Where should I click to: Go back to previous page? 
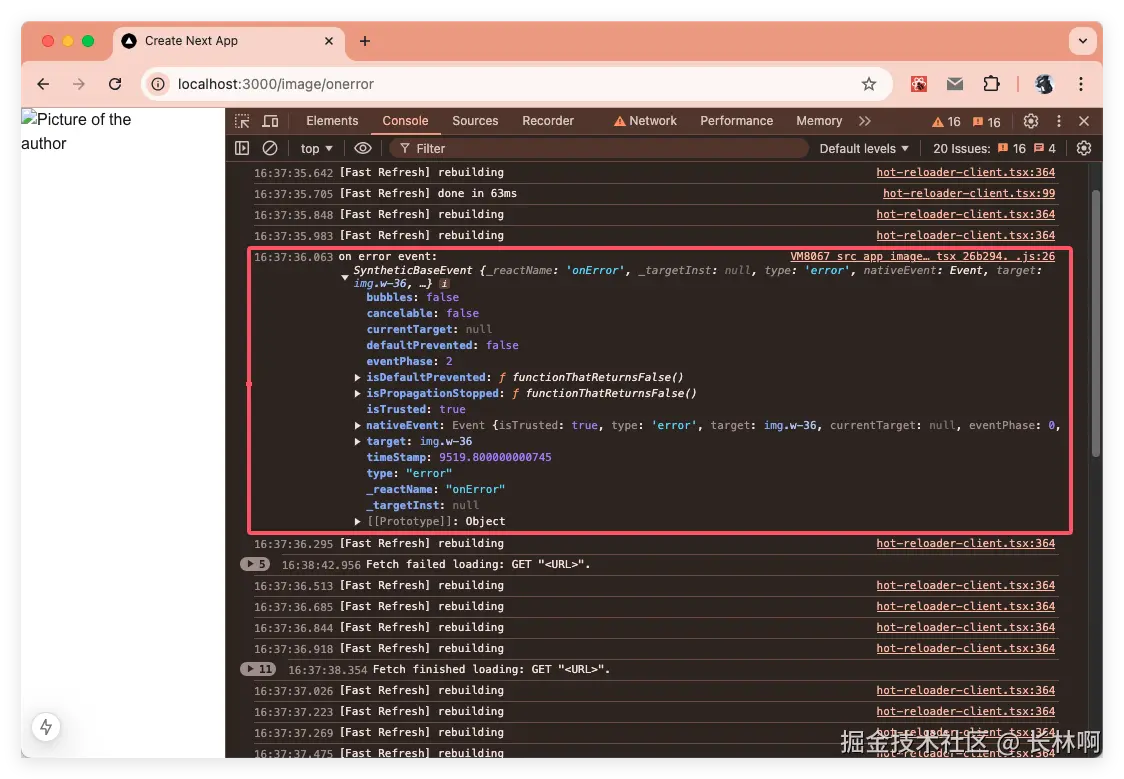pos(43,84)
